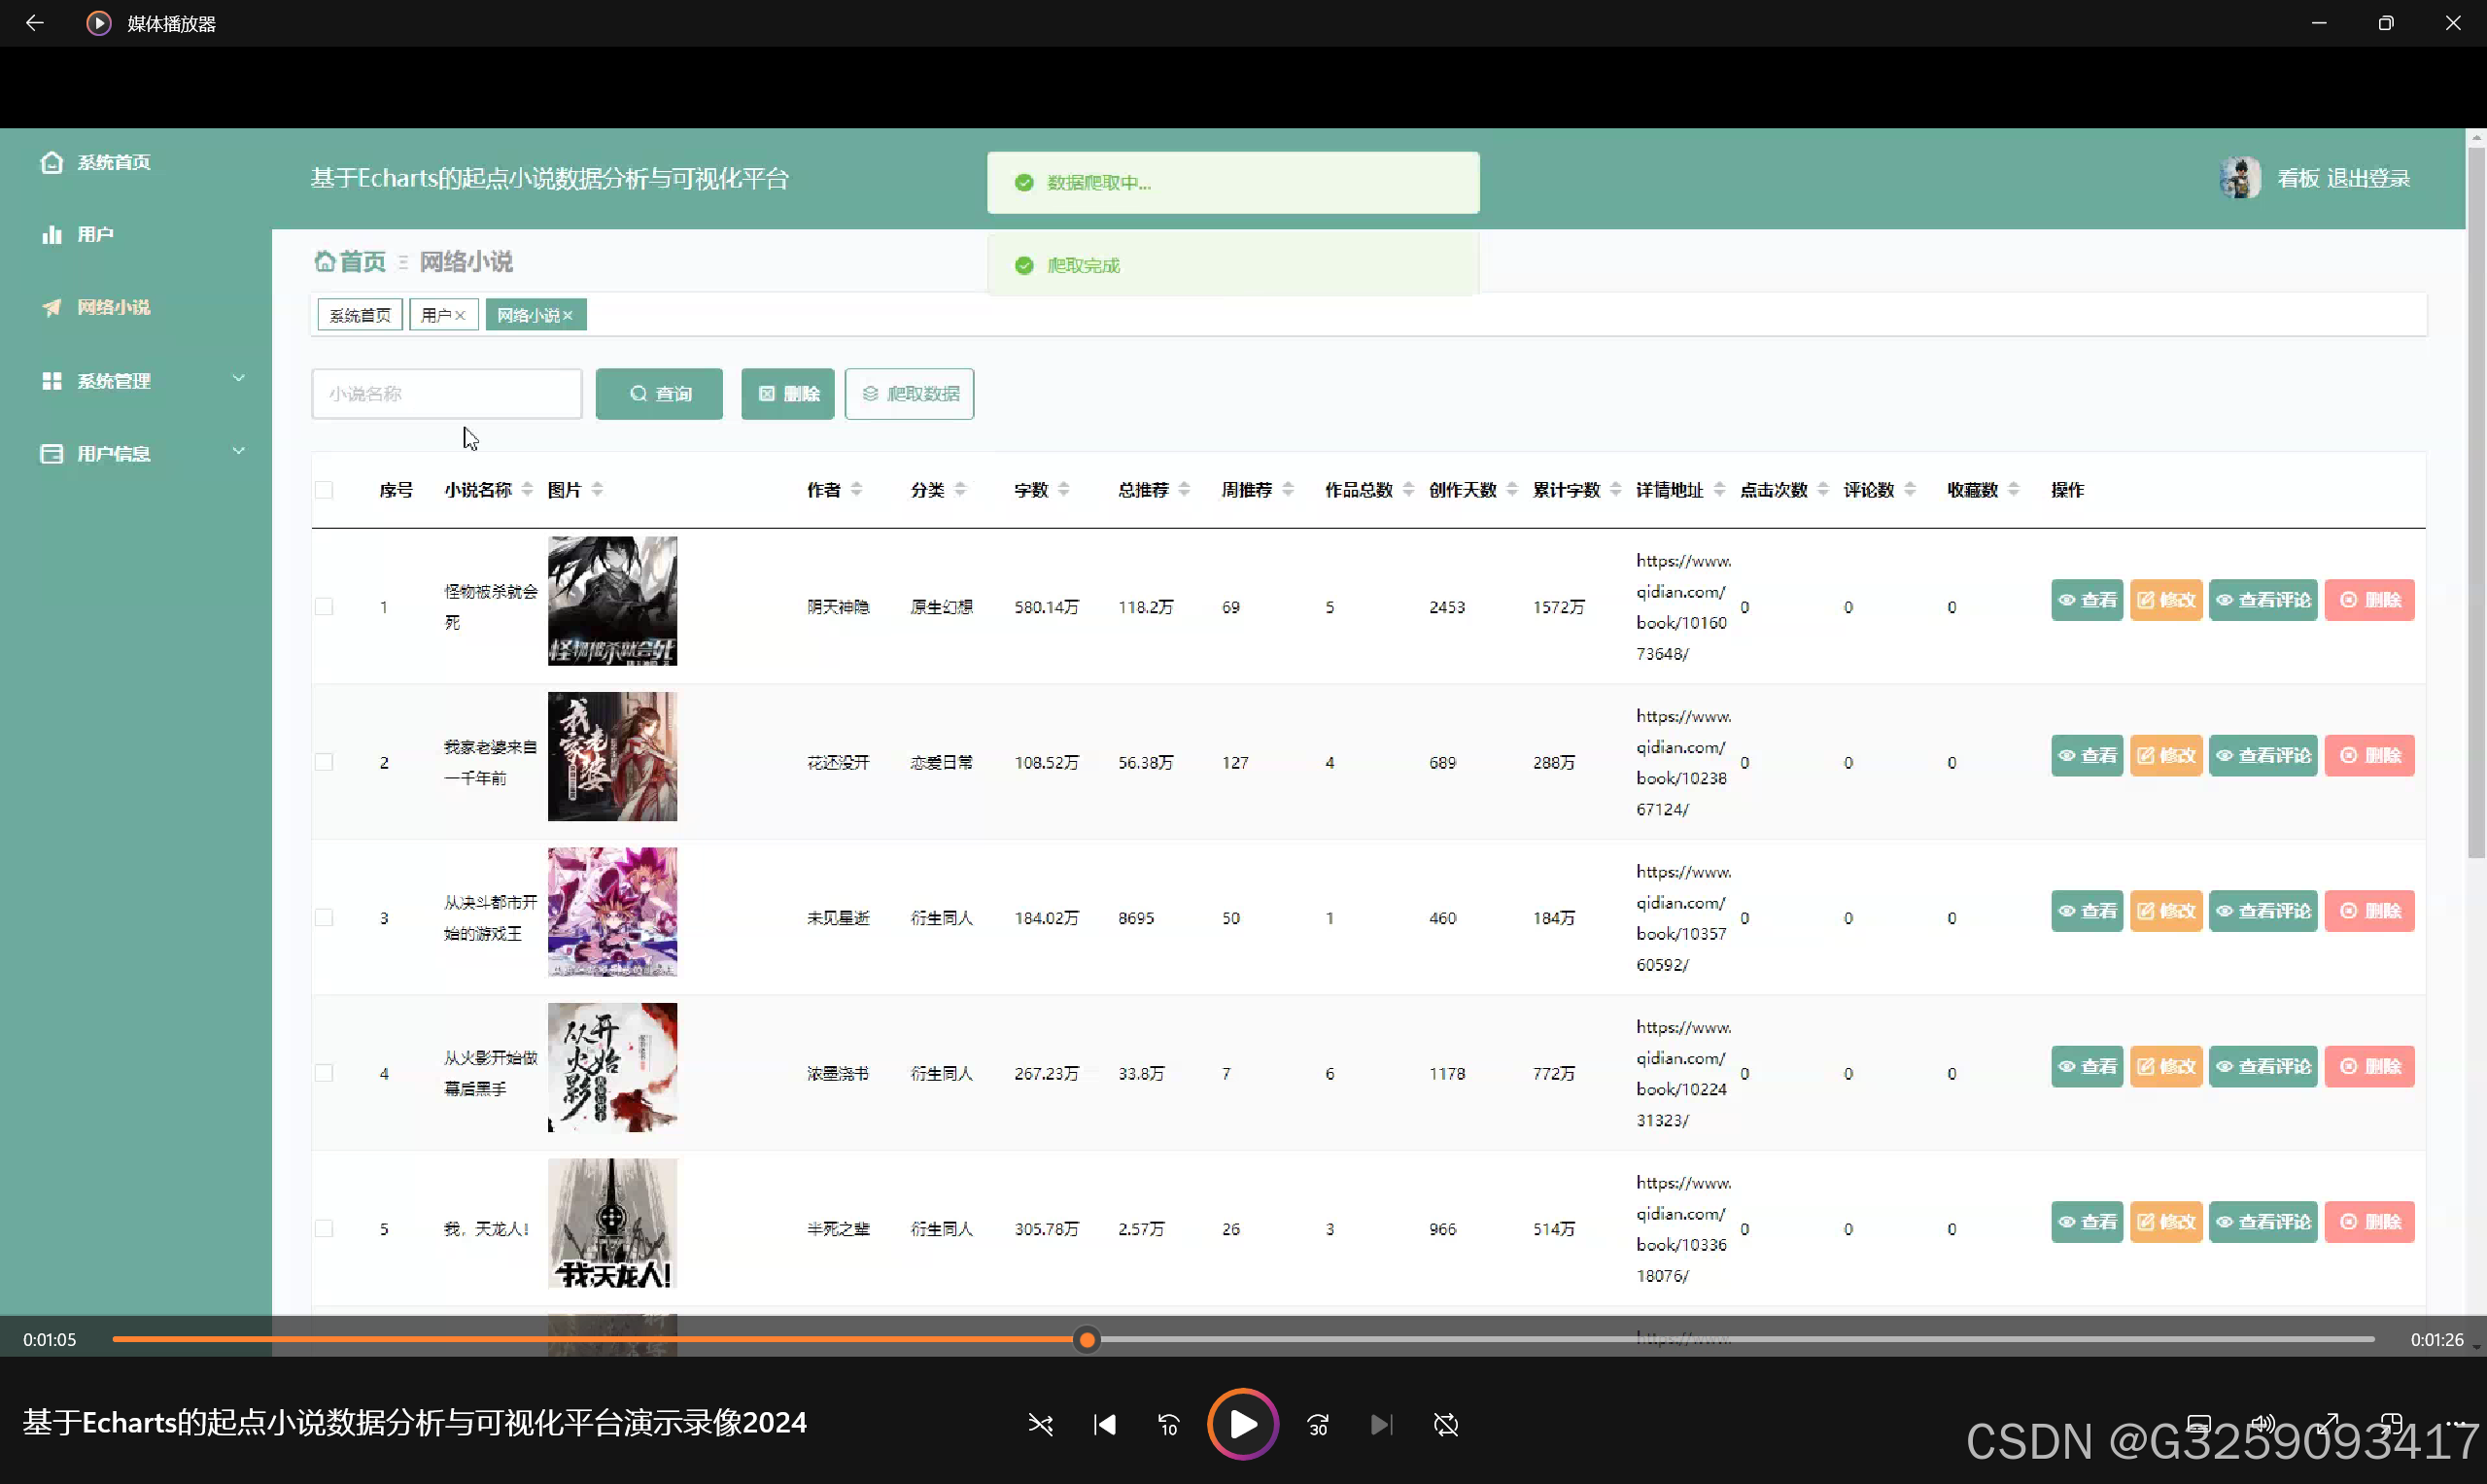Click the 查询 search button

pyautogui.click(x=659, y=394)
